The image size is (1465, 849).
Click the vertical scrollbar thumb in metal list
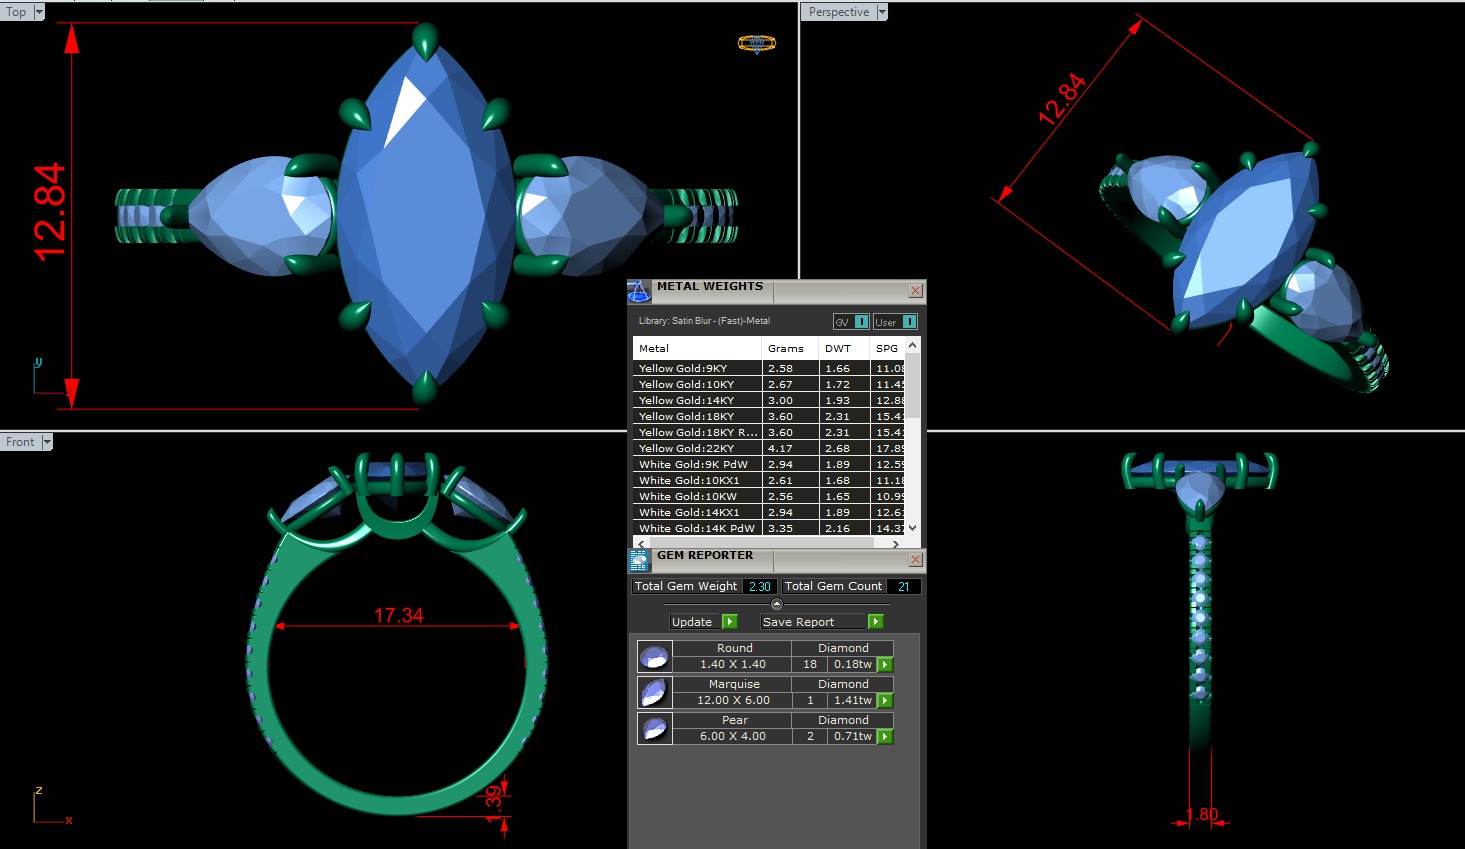[912, 385]
